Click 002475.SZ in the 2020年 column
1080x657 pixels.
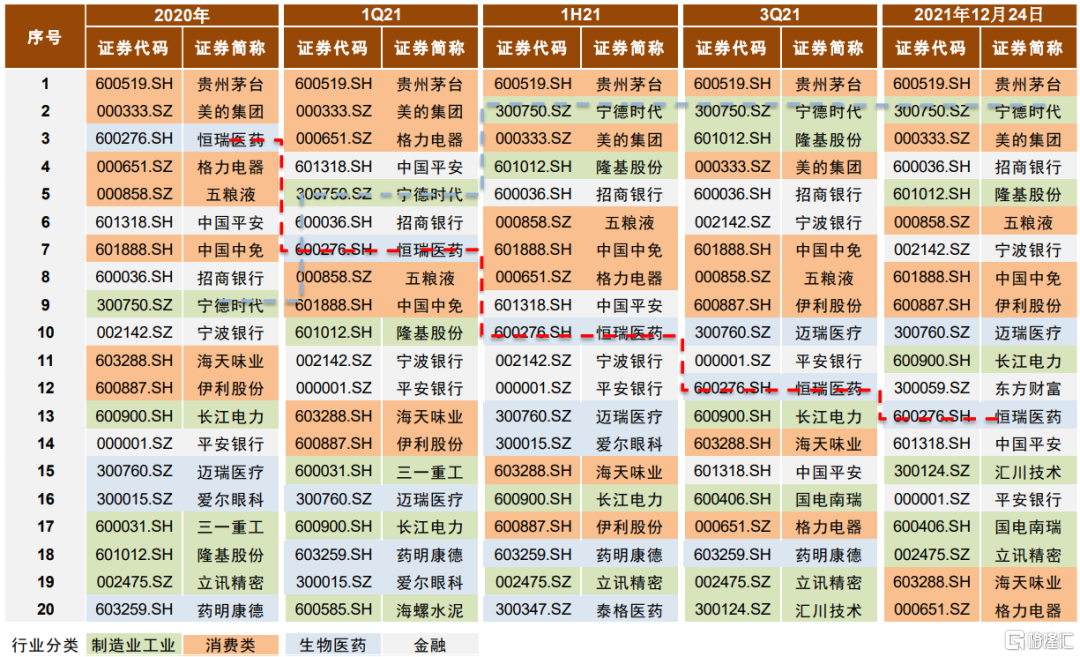coord(134,582)
